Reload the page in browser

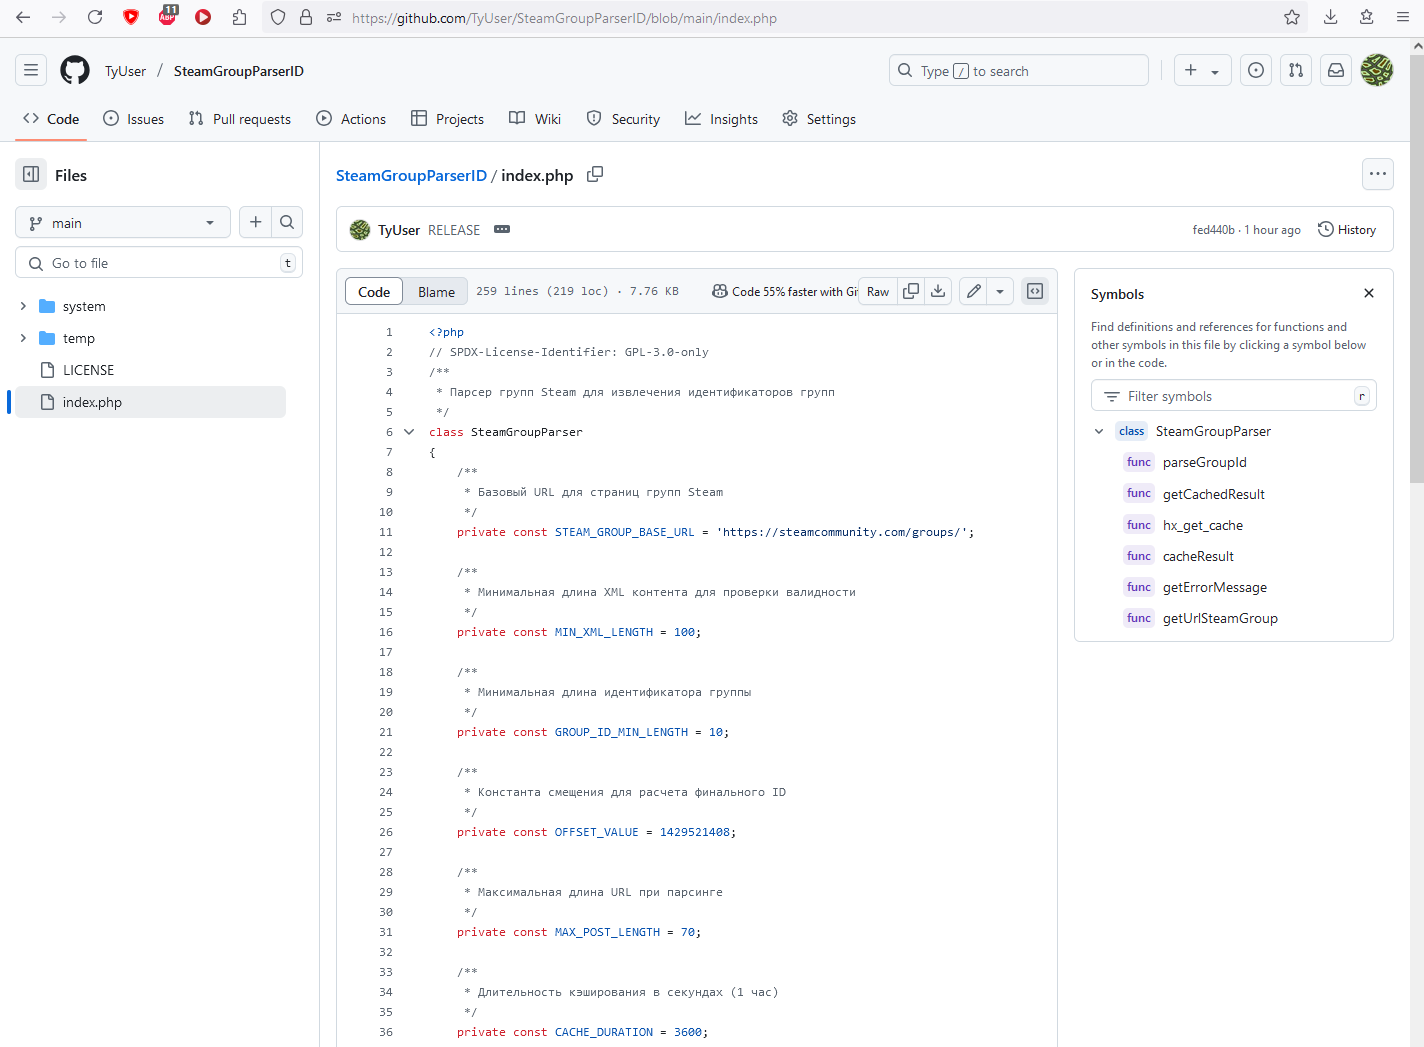click(x=95, y=17)
